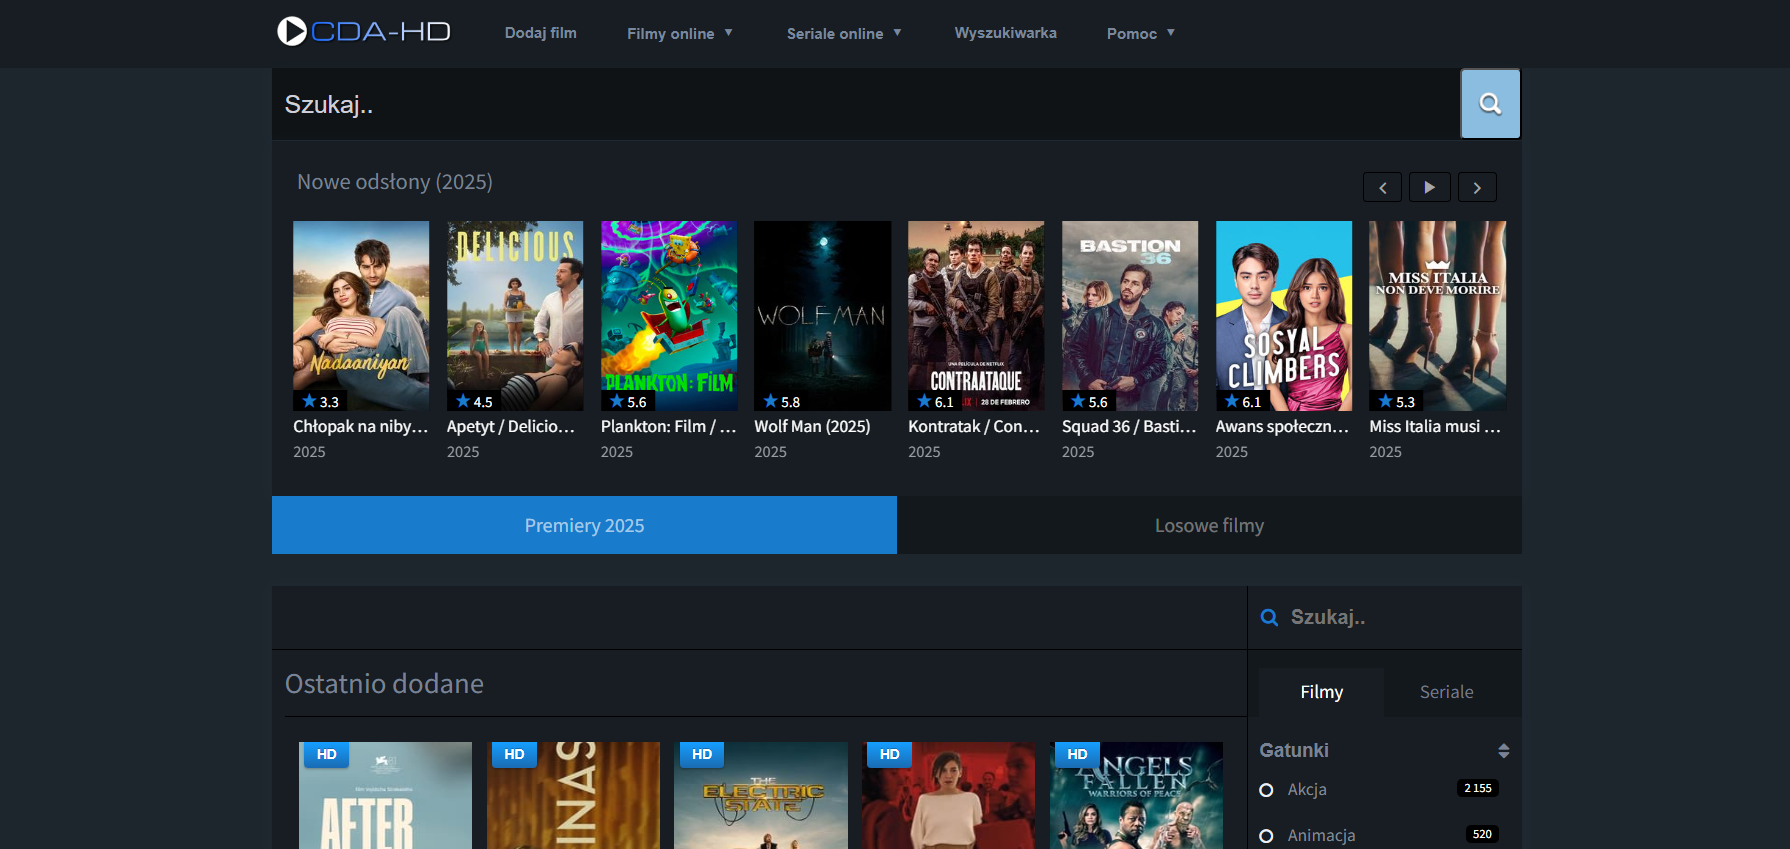Click the HD badge on After poster
This screenshot has height=849, width=1790.
point(326,755)
